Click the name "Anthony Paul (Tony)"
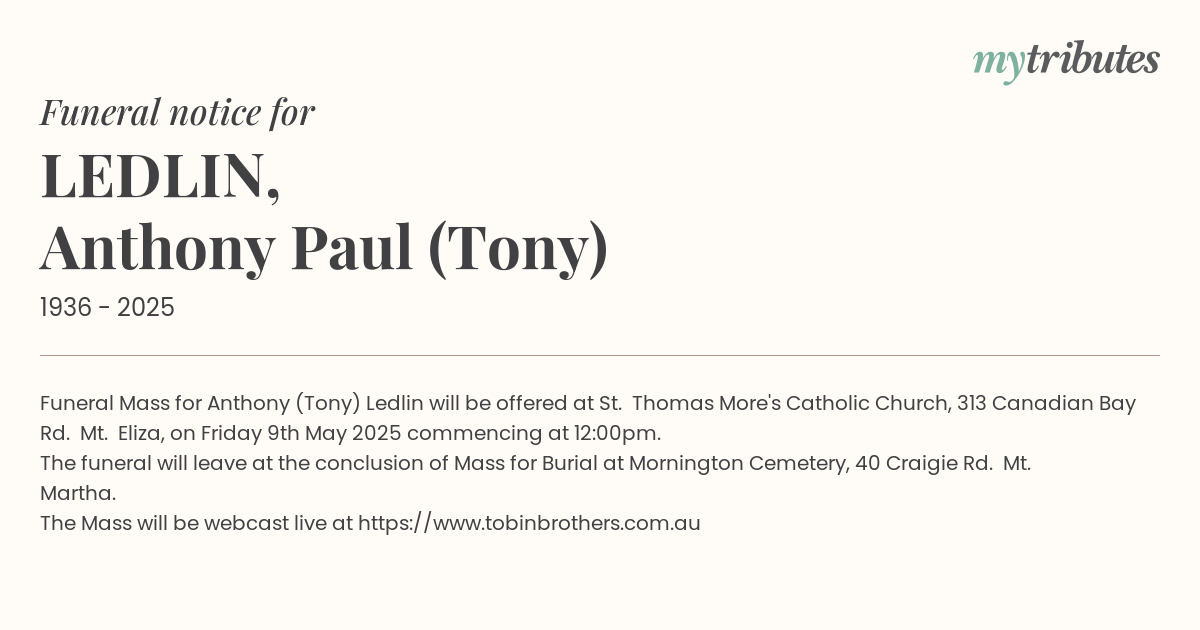 (x=324, y=247)
